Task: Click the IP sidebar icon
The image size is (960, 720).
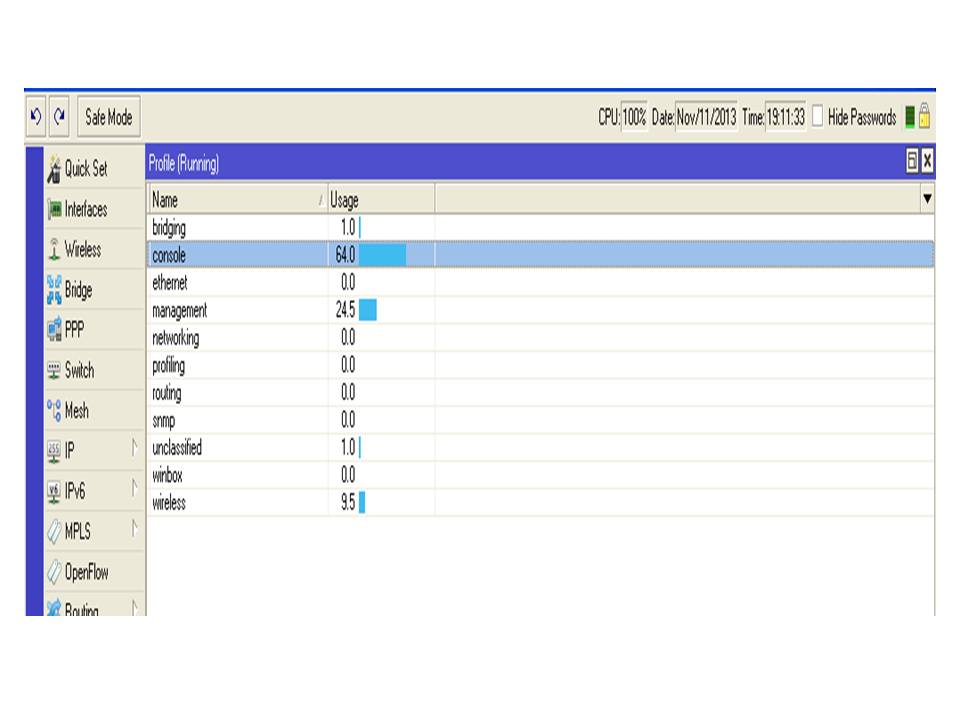Action: (x=54, y=451)
